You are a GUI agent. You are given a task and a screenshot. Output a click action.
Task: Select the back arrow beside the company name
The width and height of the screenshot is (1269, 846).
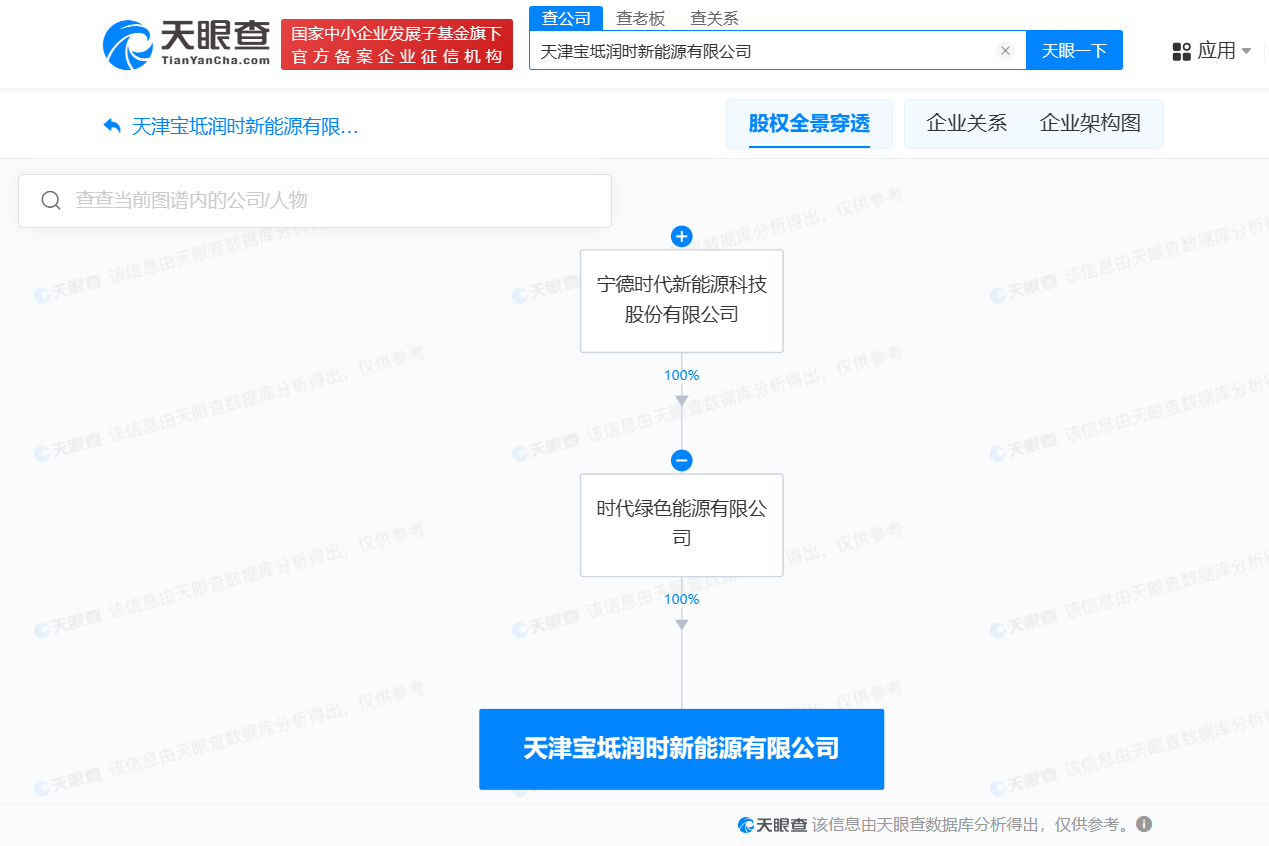pos(112,124)
